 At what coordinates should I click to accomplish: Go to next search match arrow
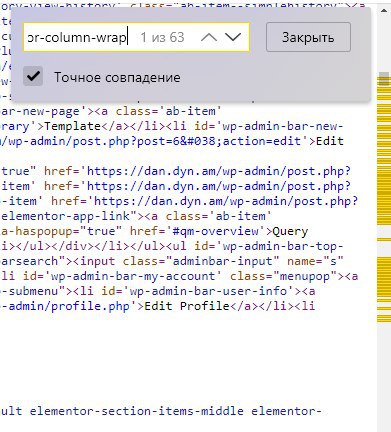click(x=233, y=37)
